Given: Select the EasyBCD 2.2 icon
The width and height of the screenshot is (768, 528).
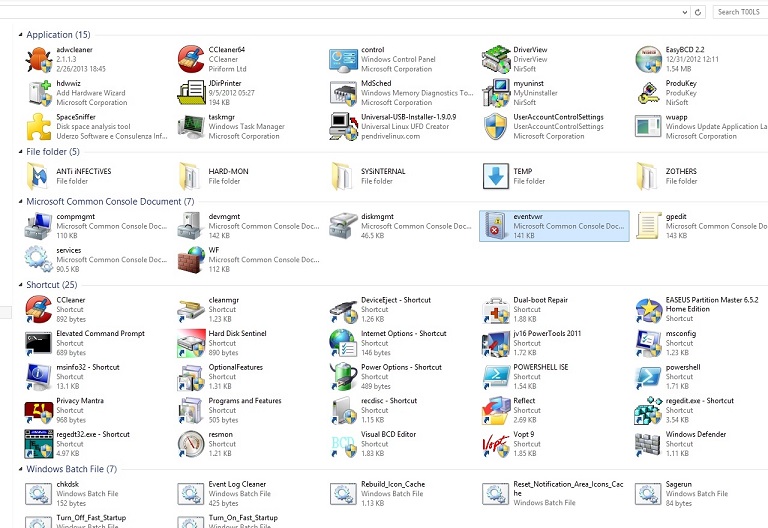Looking at the screenshot, I should click(648, 59).
